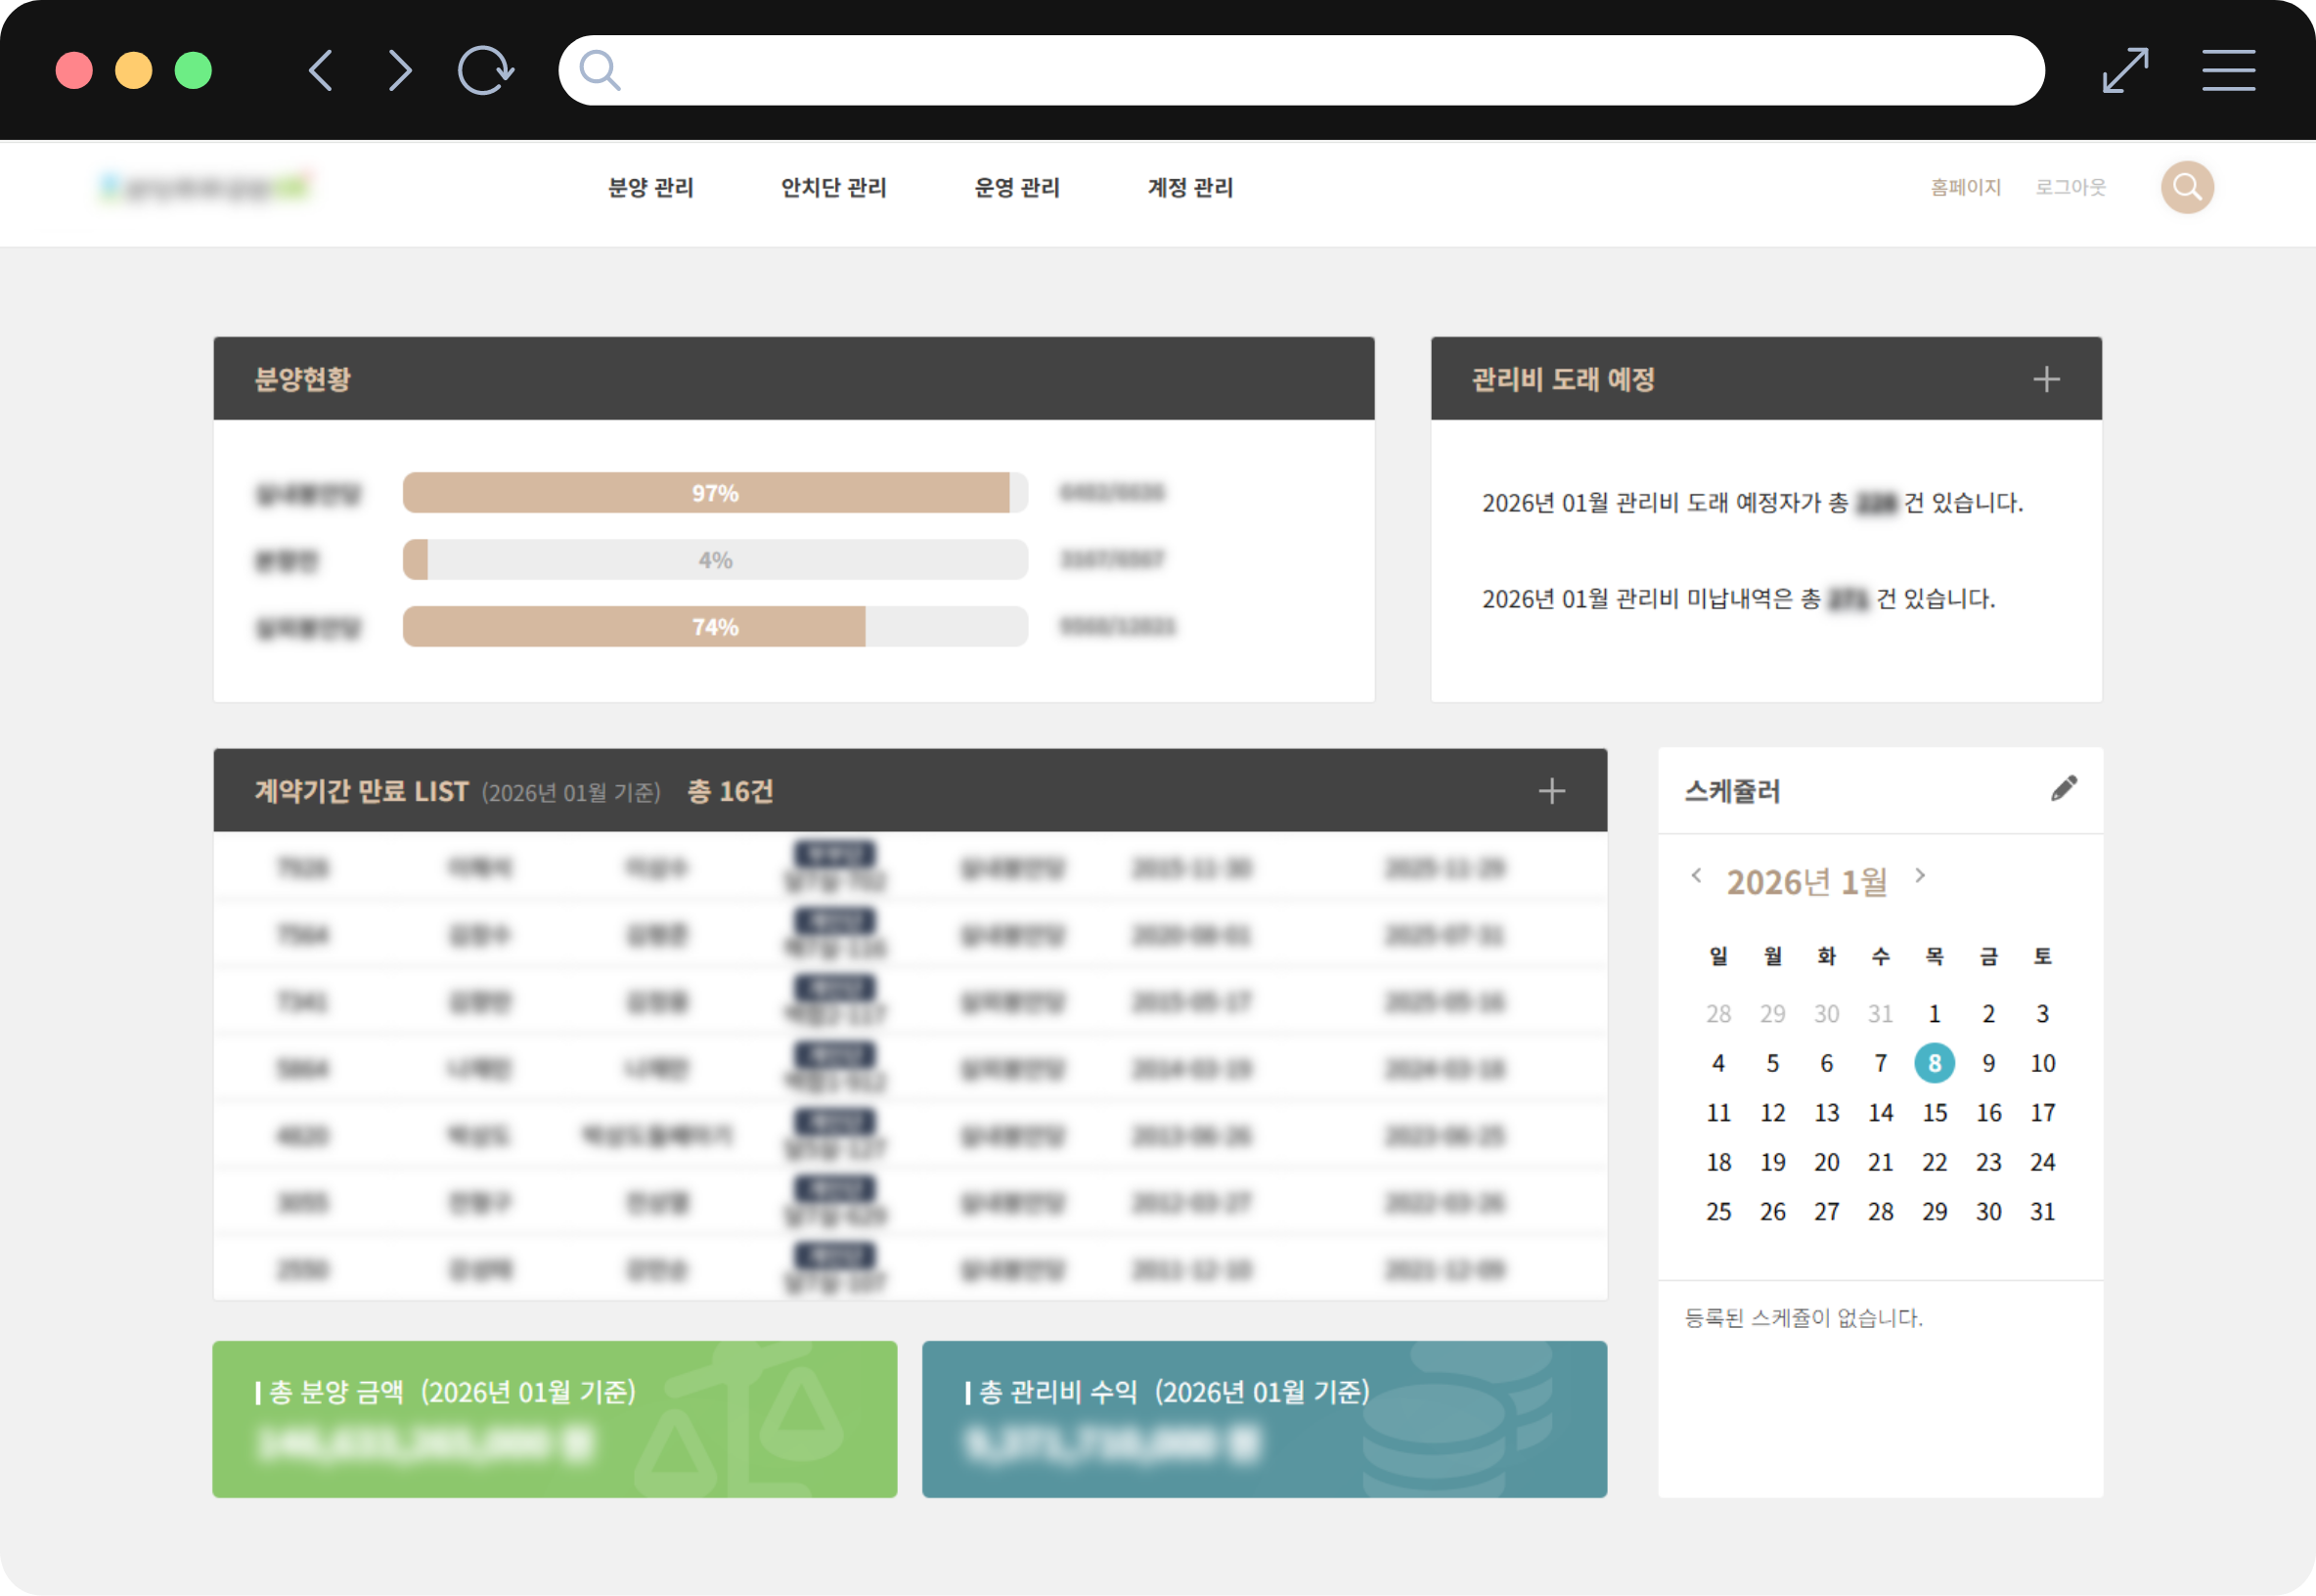Open the 계정 관리 menu
This screenshot has height=1596, width=2316.
(x=1189, y=188)
